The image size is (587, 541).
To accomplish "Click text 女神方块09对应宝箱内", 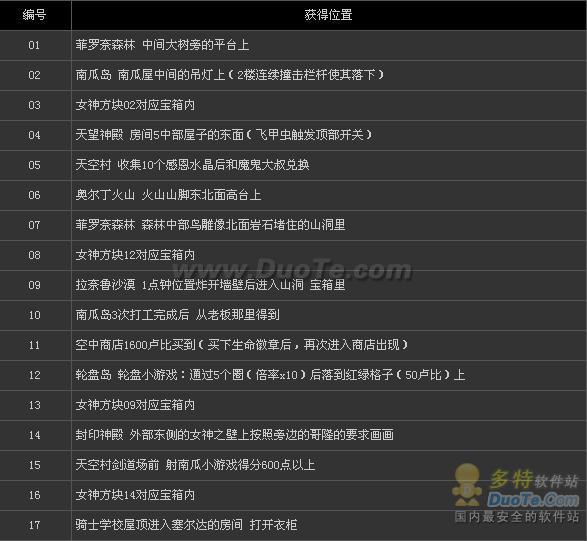I will 135,405.
